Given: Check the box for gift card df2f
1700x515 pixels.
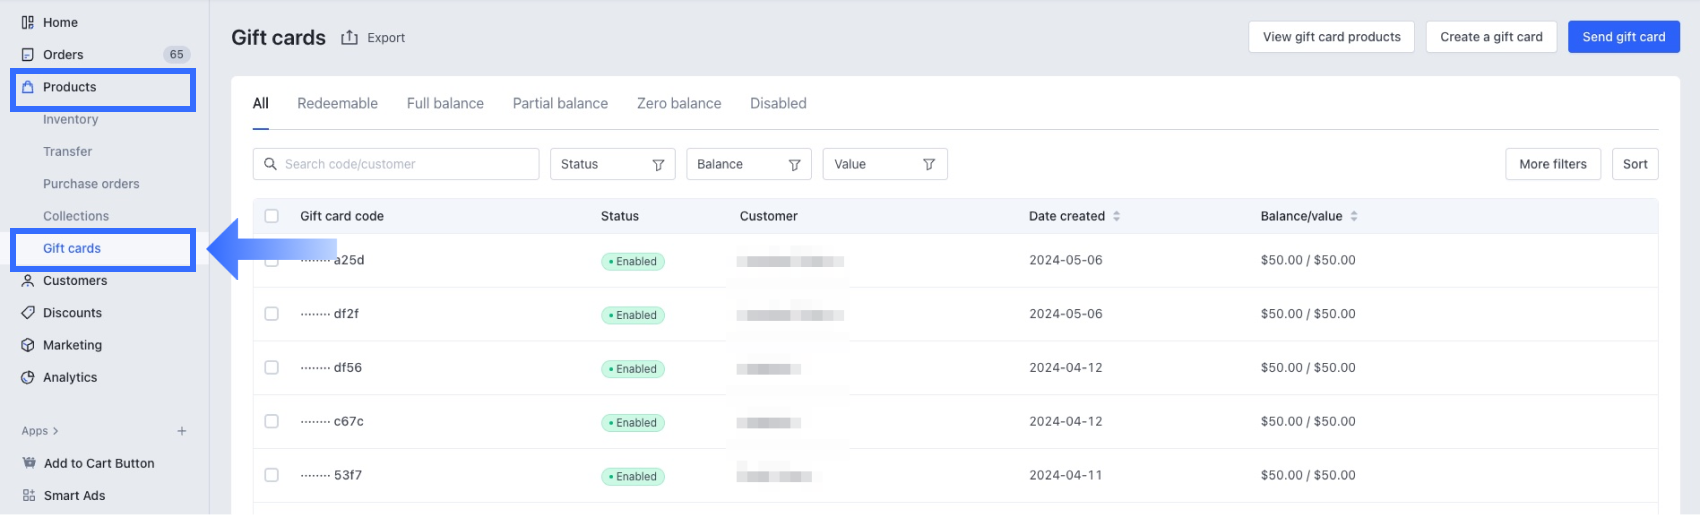Looking at the screenshot, I should point(272,314).
